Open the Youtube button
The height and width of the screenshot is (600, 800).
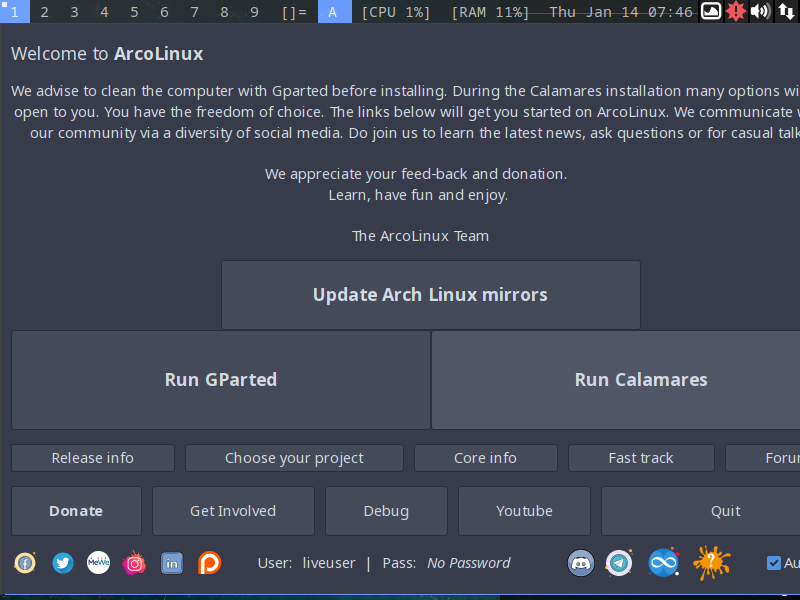524,511
